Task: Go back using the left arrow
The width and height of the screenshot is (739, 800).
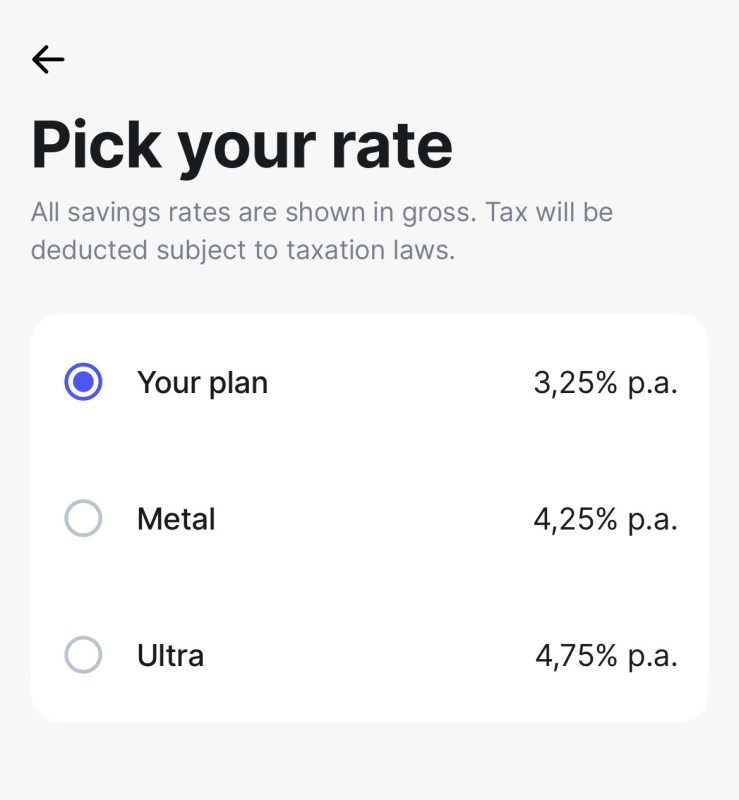Action: (48, 60)
